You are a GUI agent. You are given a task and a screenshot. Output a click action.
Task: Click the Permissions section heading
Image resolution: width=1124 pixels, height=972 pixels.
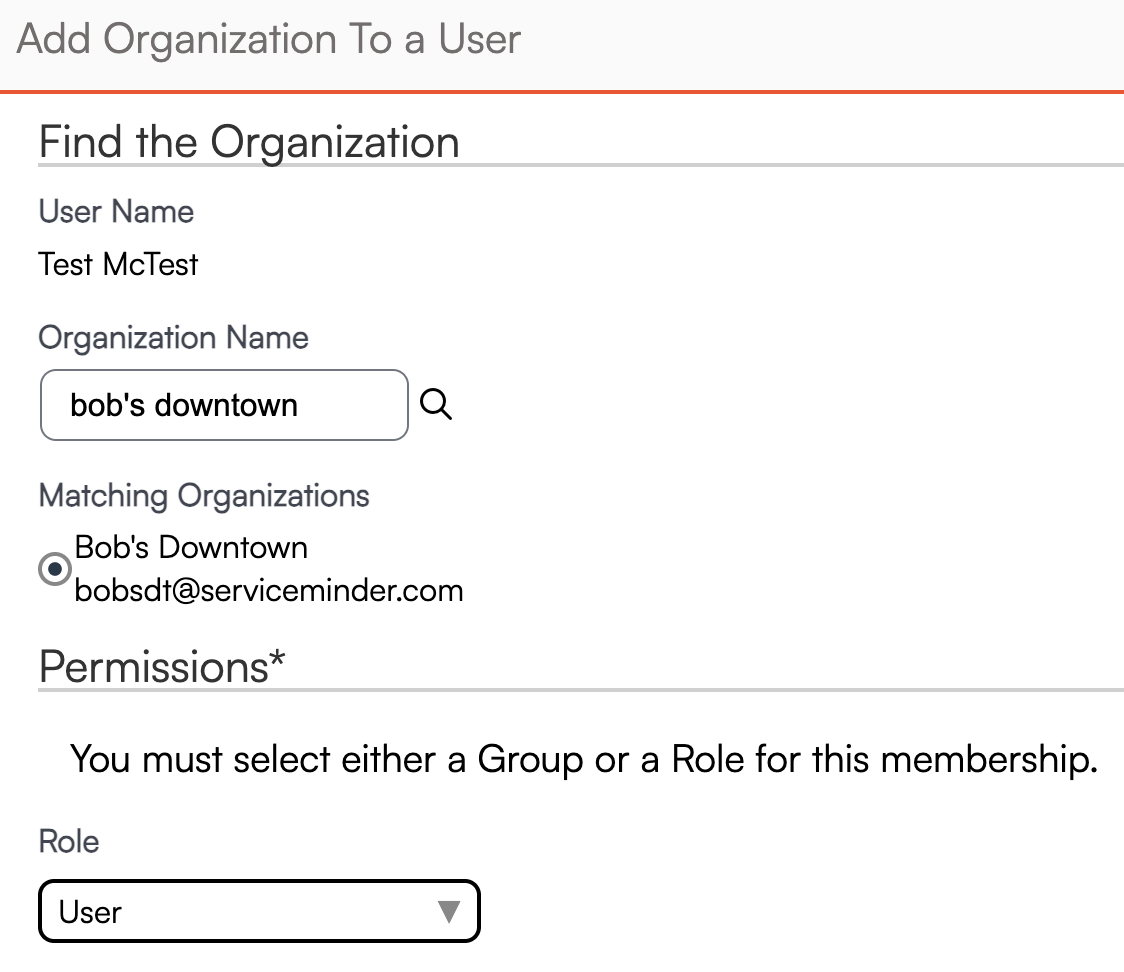click(x=153, y=666)
